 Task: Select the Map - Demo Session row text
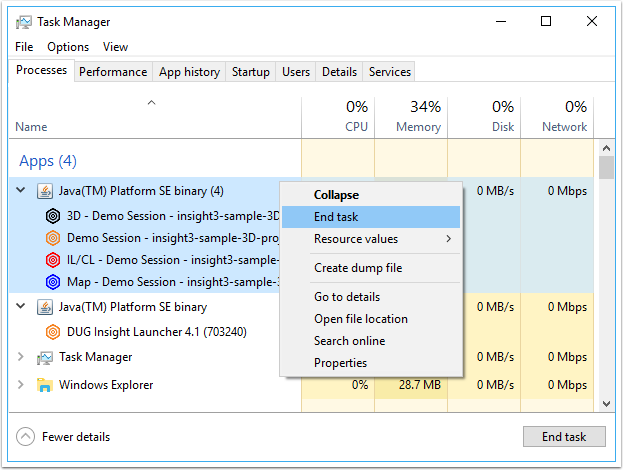[x=173, y=282]
